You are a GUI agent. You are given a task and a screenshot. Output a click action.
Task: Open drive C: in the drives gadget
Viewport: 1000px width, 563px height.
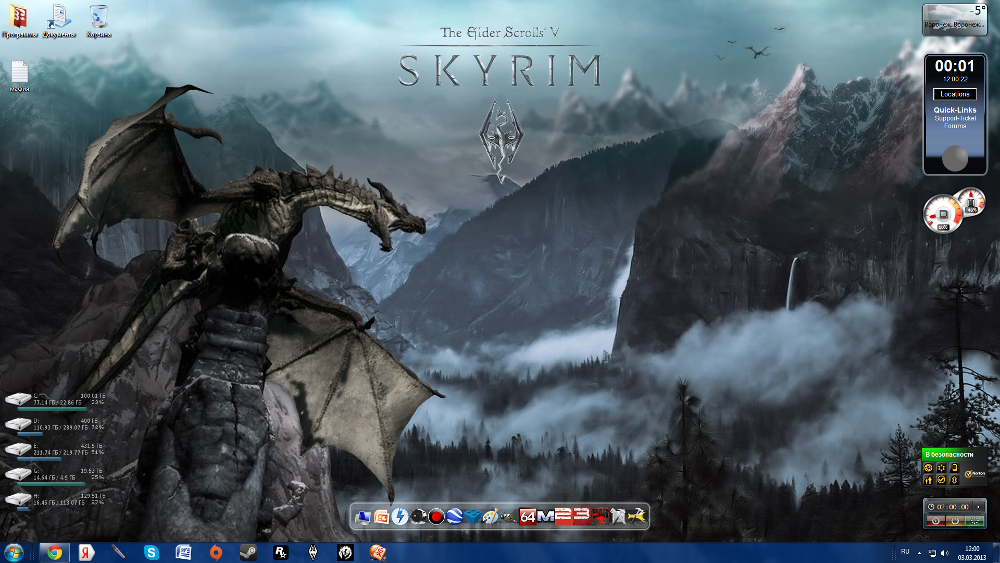point(18,399)
